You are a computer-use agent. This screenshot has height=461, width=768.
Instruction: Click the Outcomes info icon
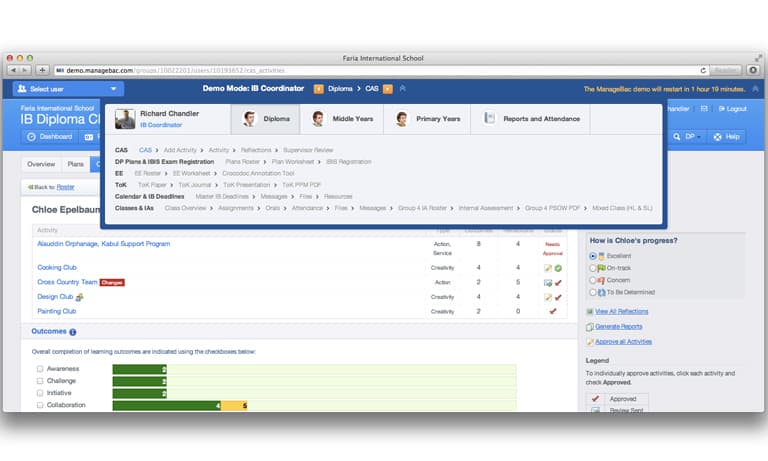tap(73, 332)
